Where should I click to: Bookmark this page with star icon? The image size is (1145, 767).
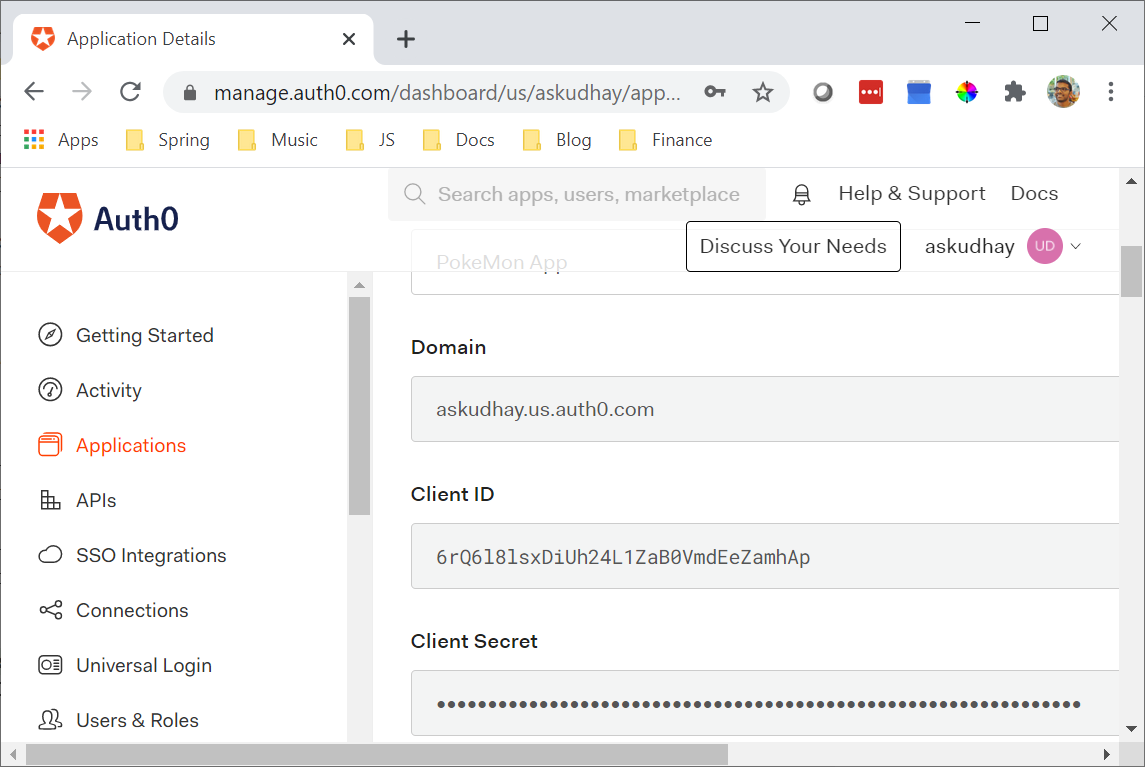click(x=763, y=92)
